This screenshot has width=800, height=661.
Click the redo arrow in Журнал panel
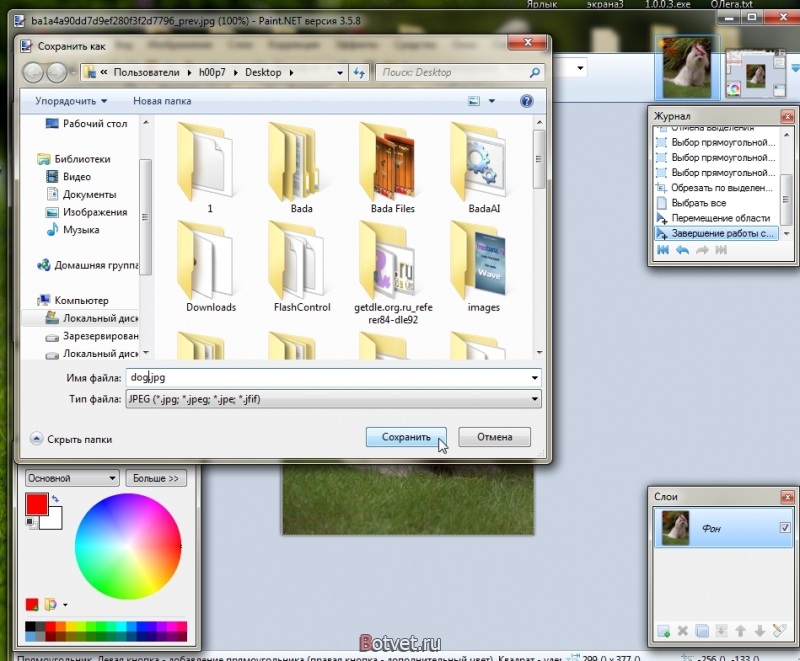click(x=702, y=250)
